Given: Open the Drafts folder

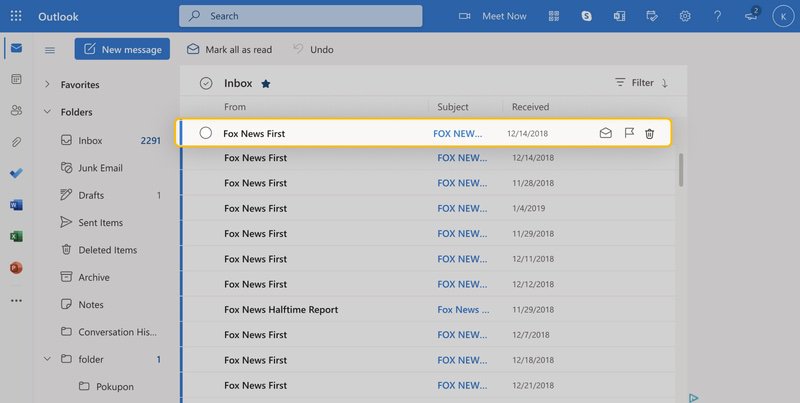Looking at the screenshot, I should [110, 195].
